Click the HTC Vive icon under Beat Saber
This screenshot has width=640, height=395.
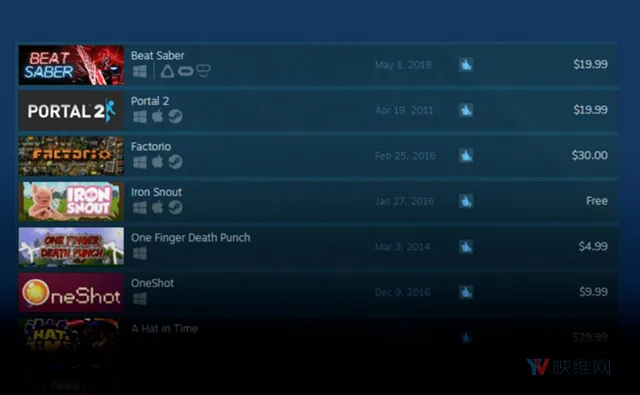(x=167, y=71)
